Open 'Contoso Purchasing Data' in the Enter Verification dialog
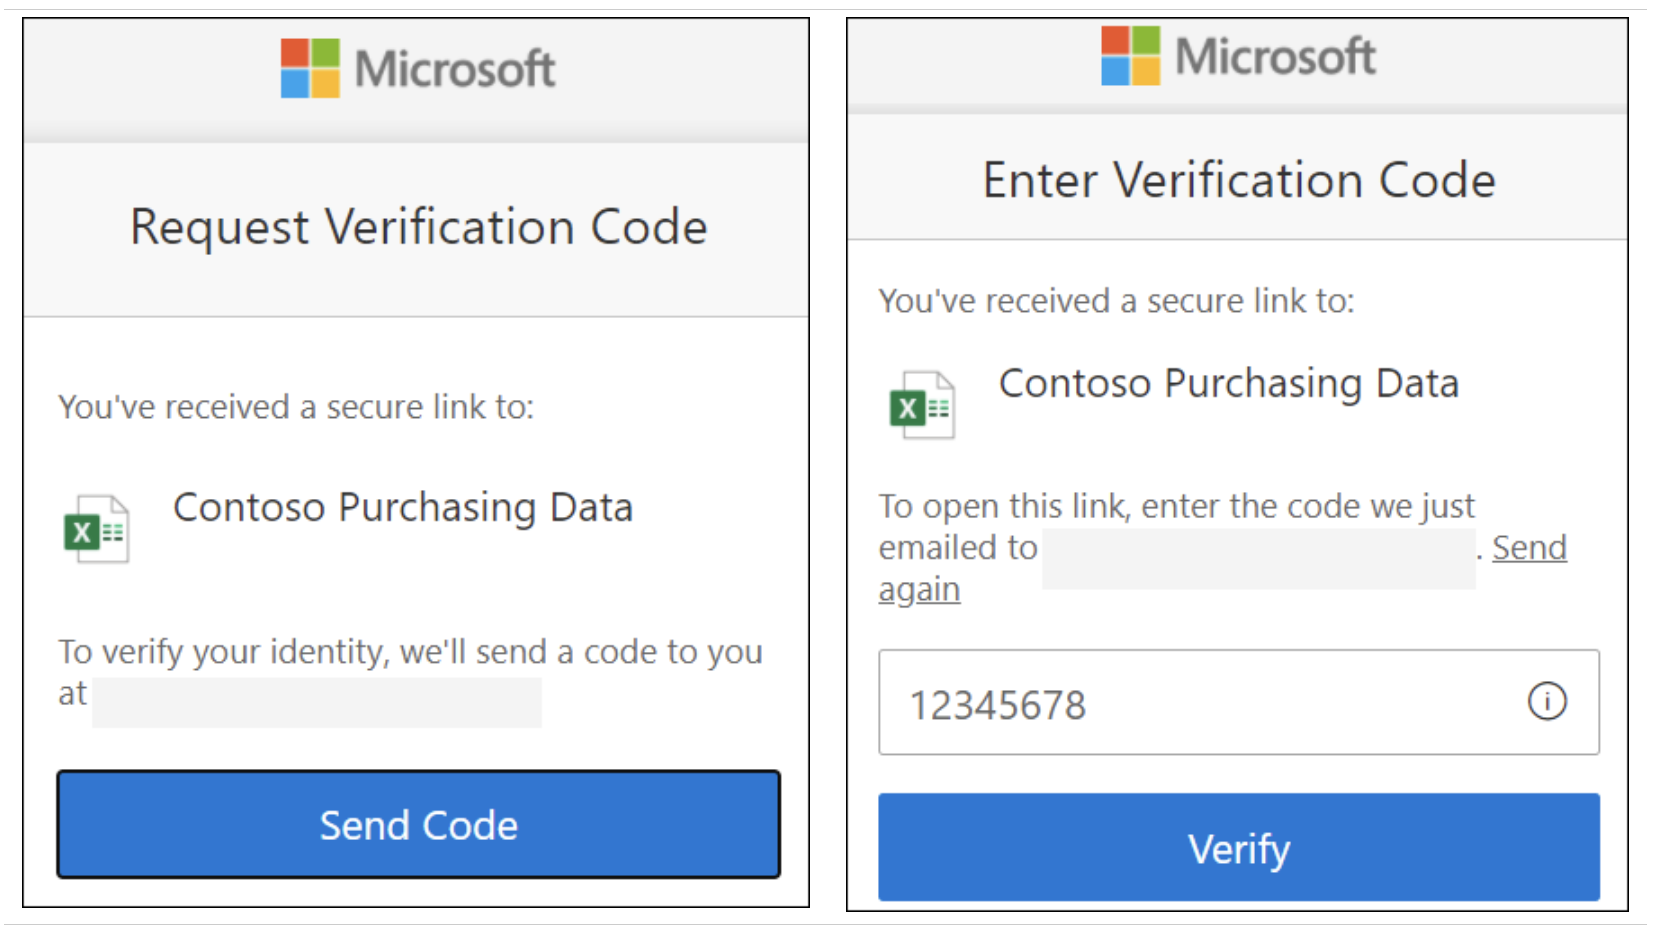The image size is (1656, 936). 1228,384
